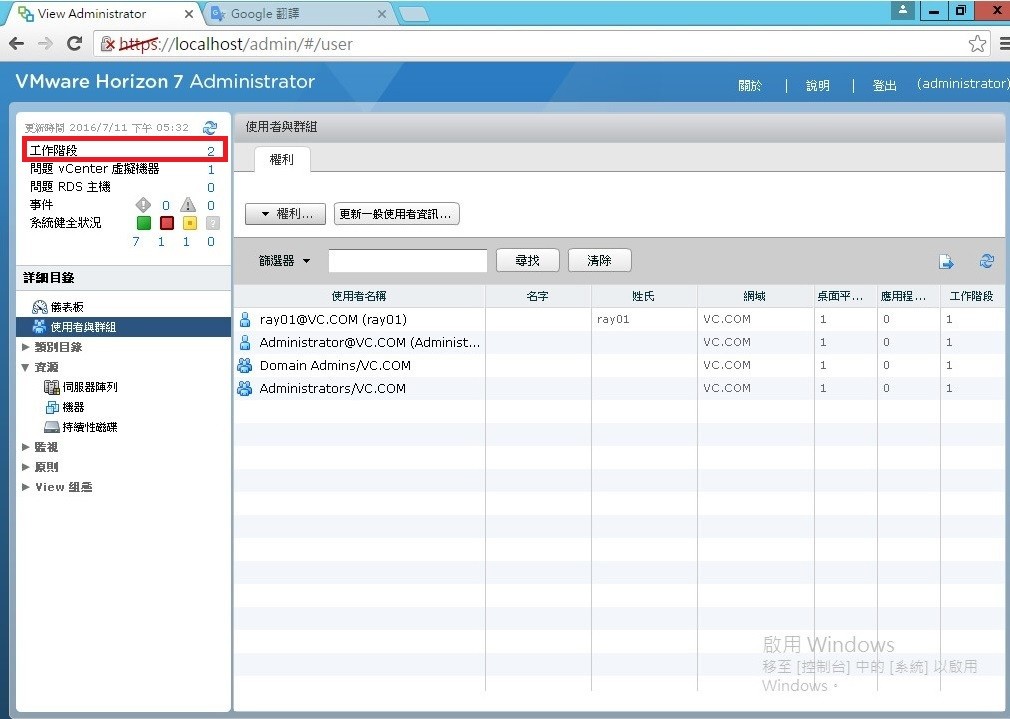Select group row Administrators/VC.COM

618,388
